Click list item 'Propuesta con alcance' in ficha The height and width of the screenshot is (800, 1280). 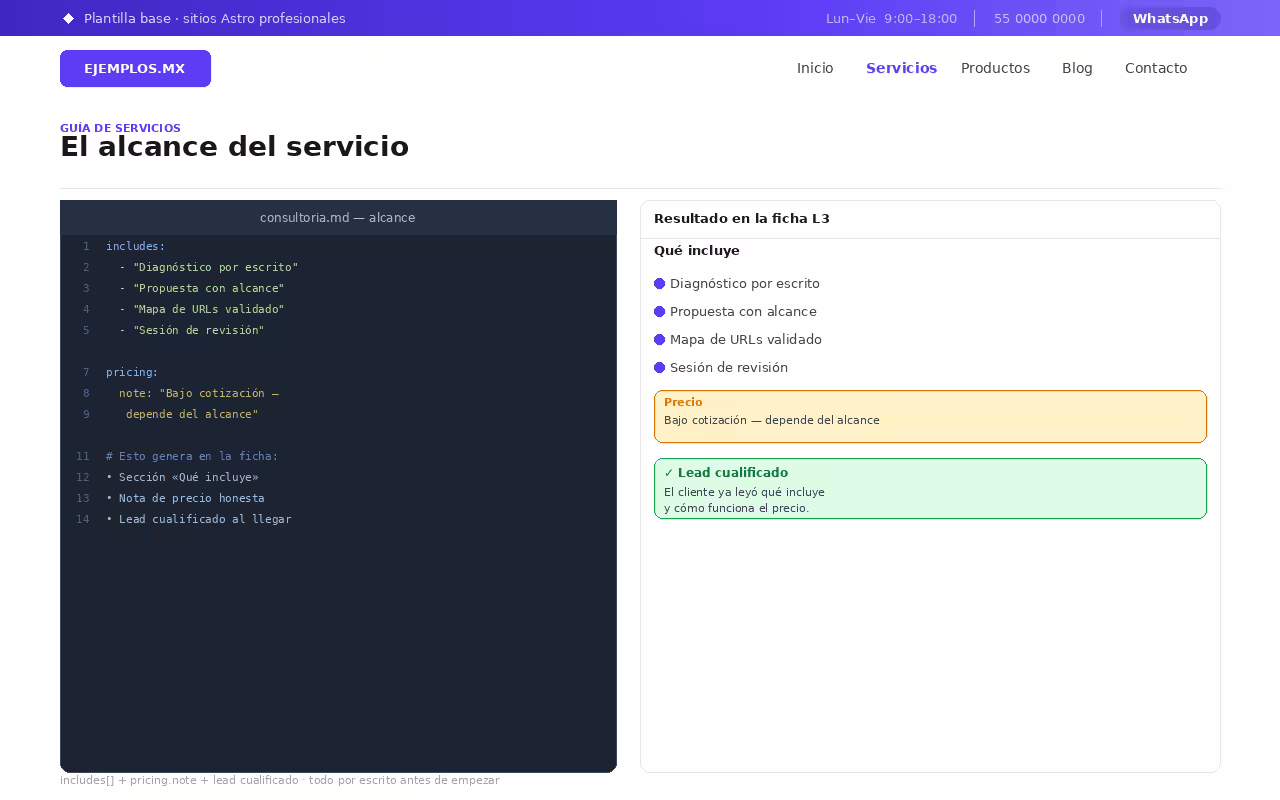click(743, 312)
